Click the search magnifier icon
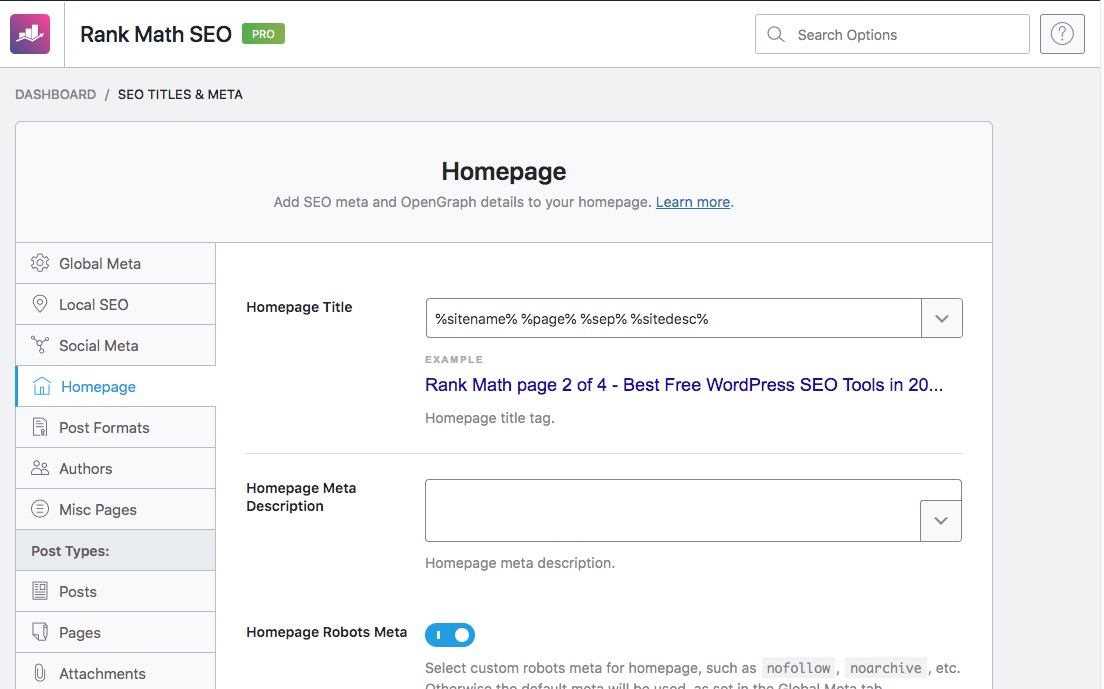 pyautogui.click(x=776, y=34)
